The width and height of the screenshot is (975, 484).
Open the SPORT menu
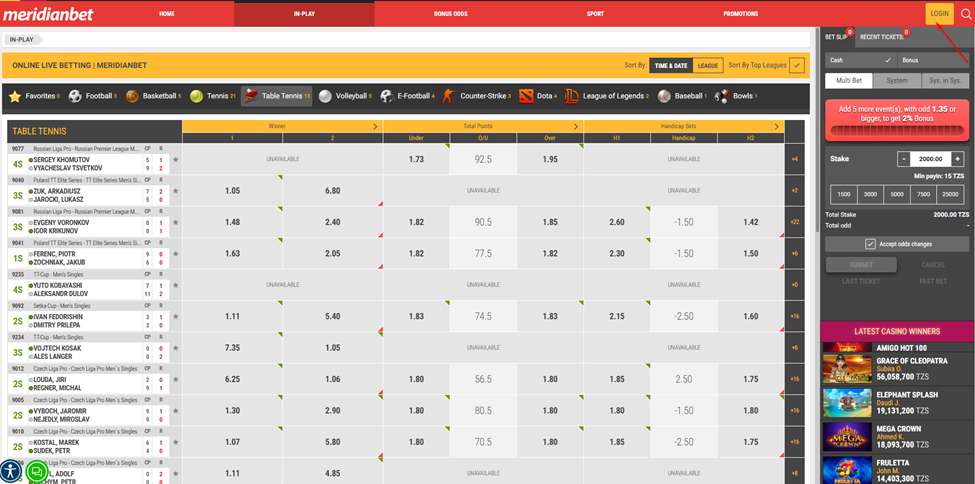coord(595,14)
